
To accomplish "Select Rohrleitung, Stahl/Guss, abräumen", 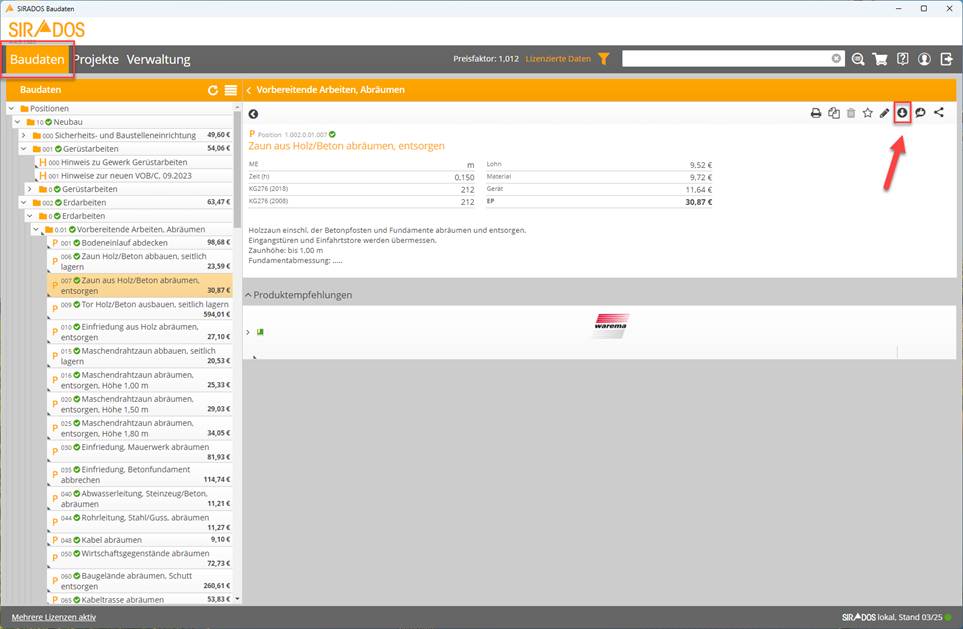I will tap(140, 522).
